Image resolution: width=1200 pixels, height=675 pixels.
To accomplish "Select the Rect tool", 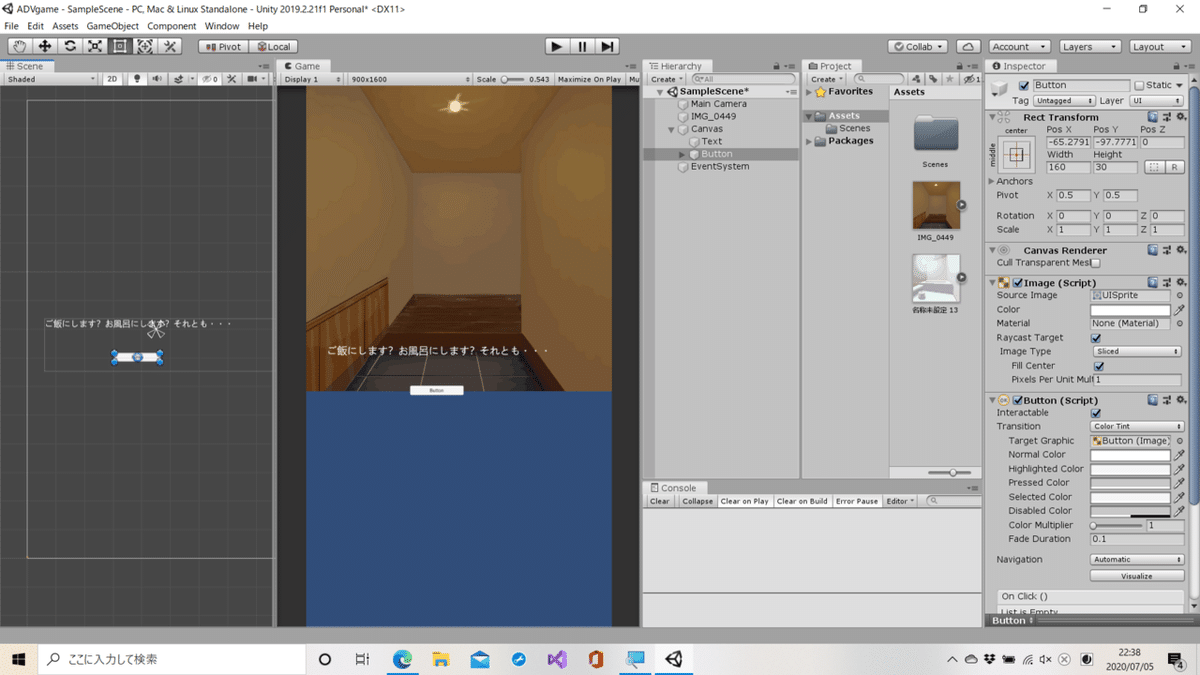I will click(120, 46).
